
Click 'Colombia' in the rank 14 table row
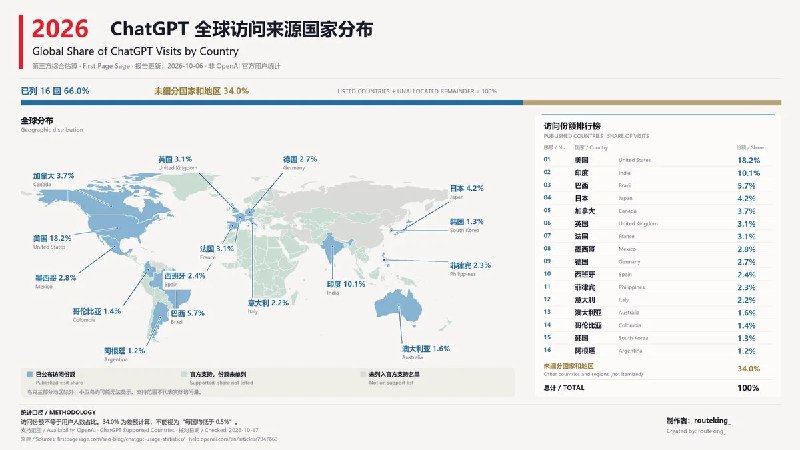pyautogui.click(x=630, y=325)
